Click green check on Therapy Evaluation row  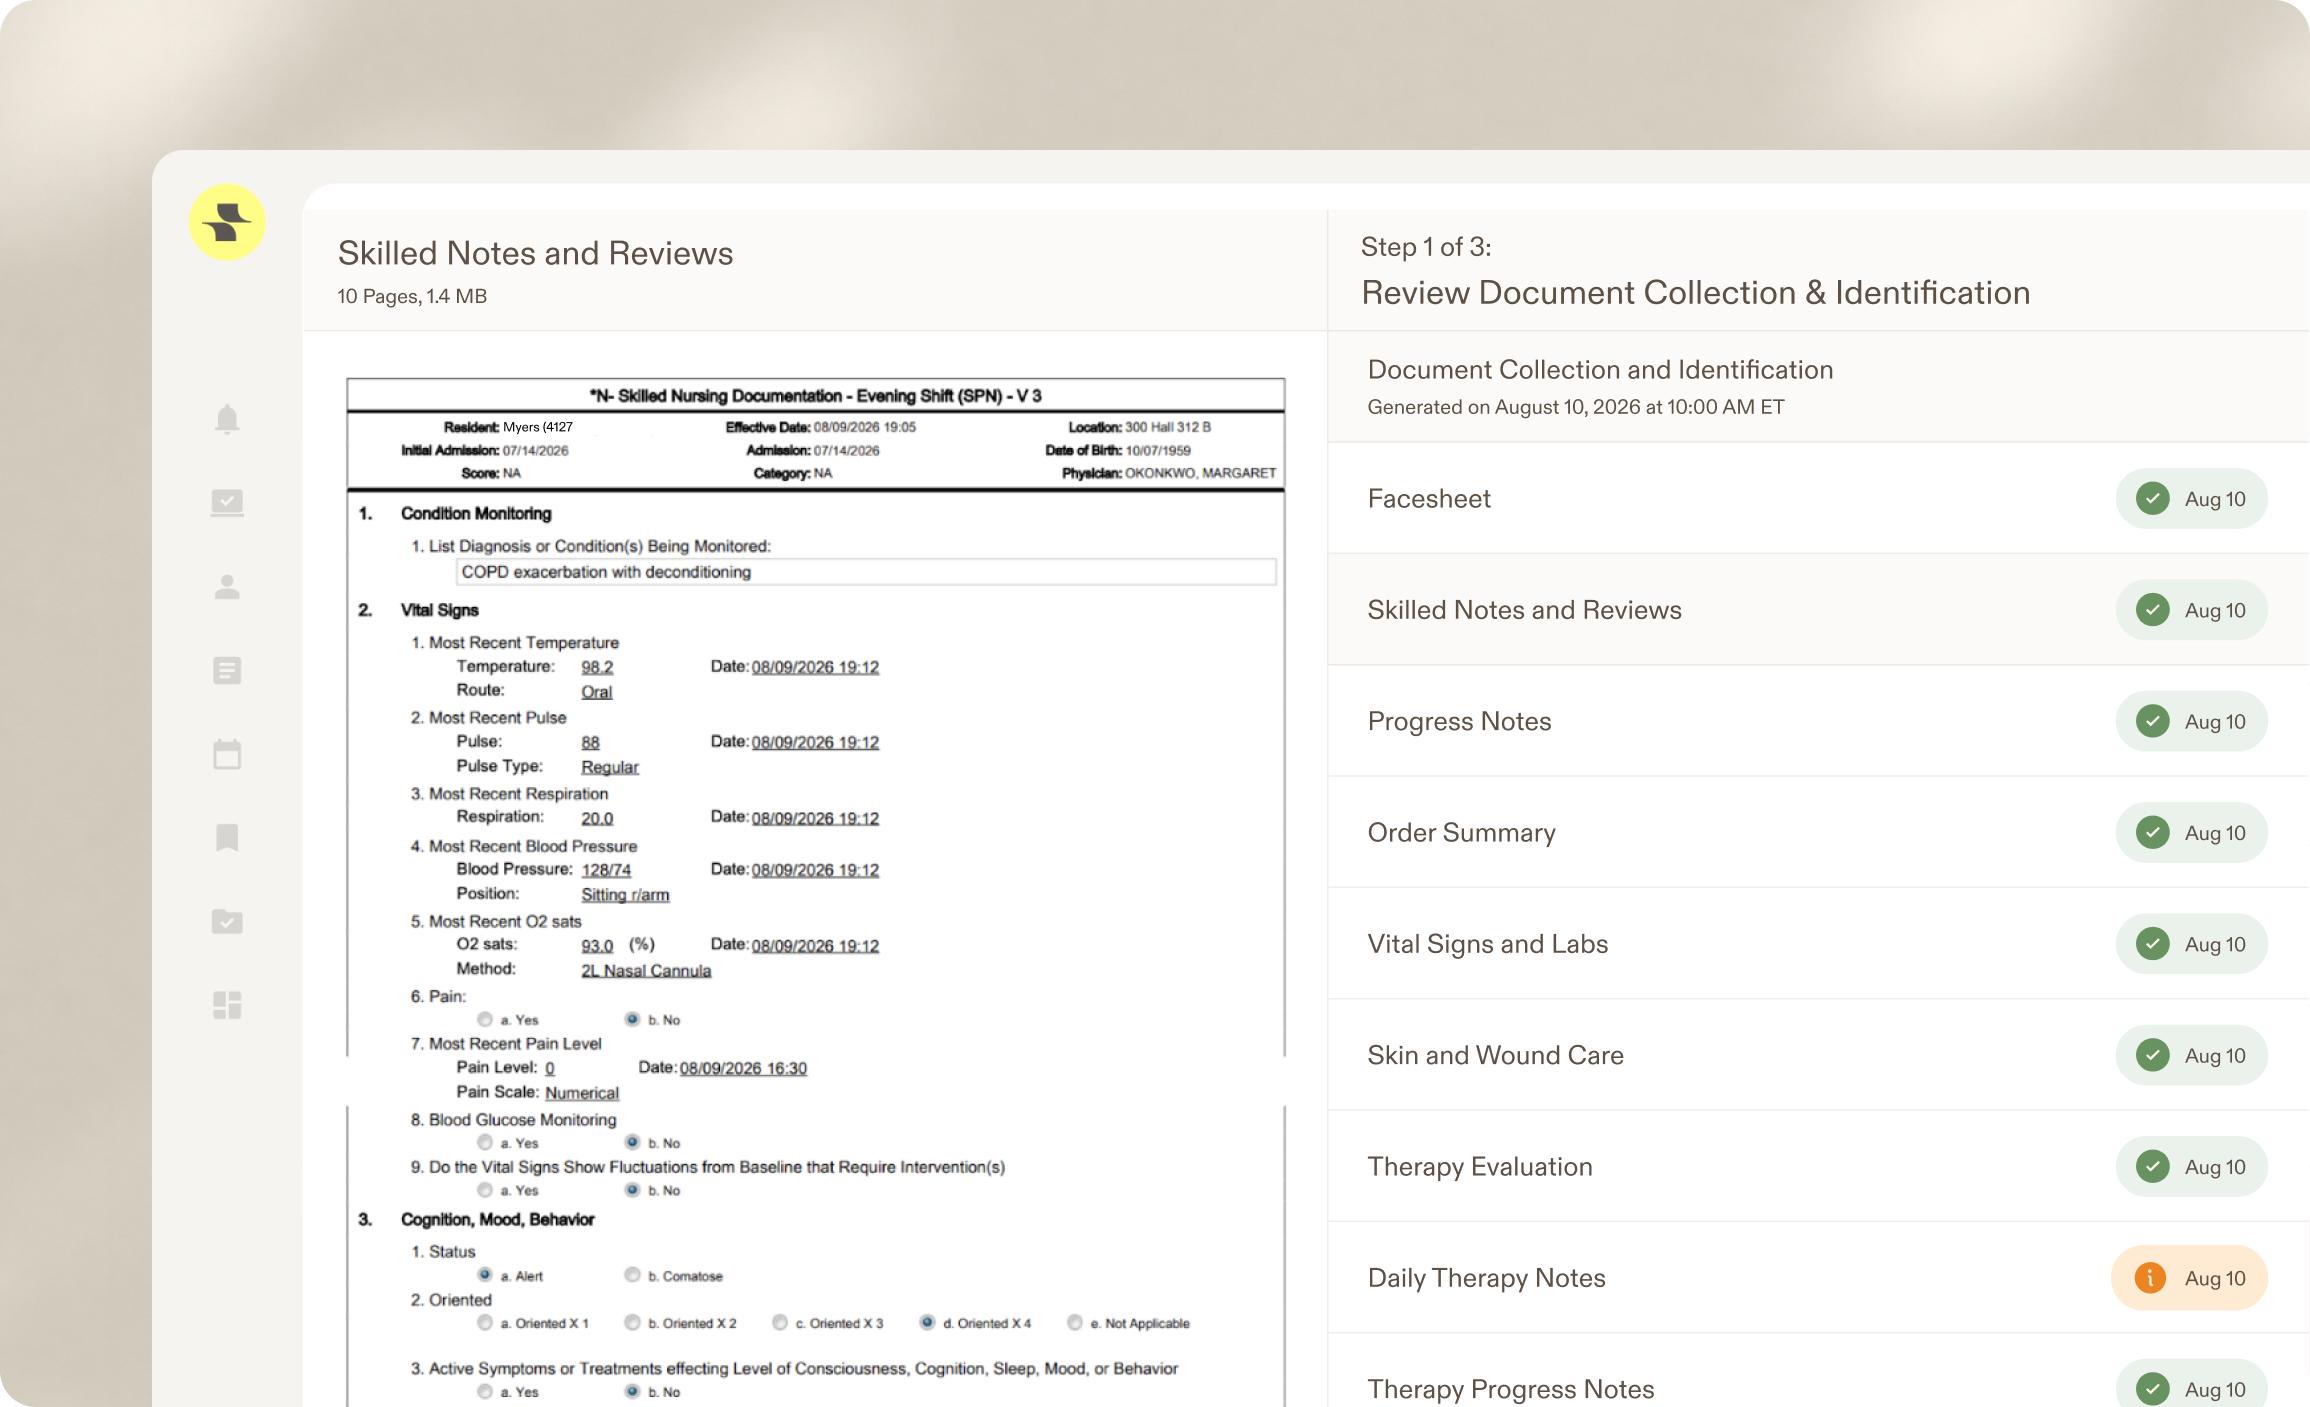(2152, 1166)
